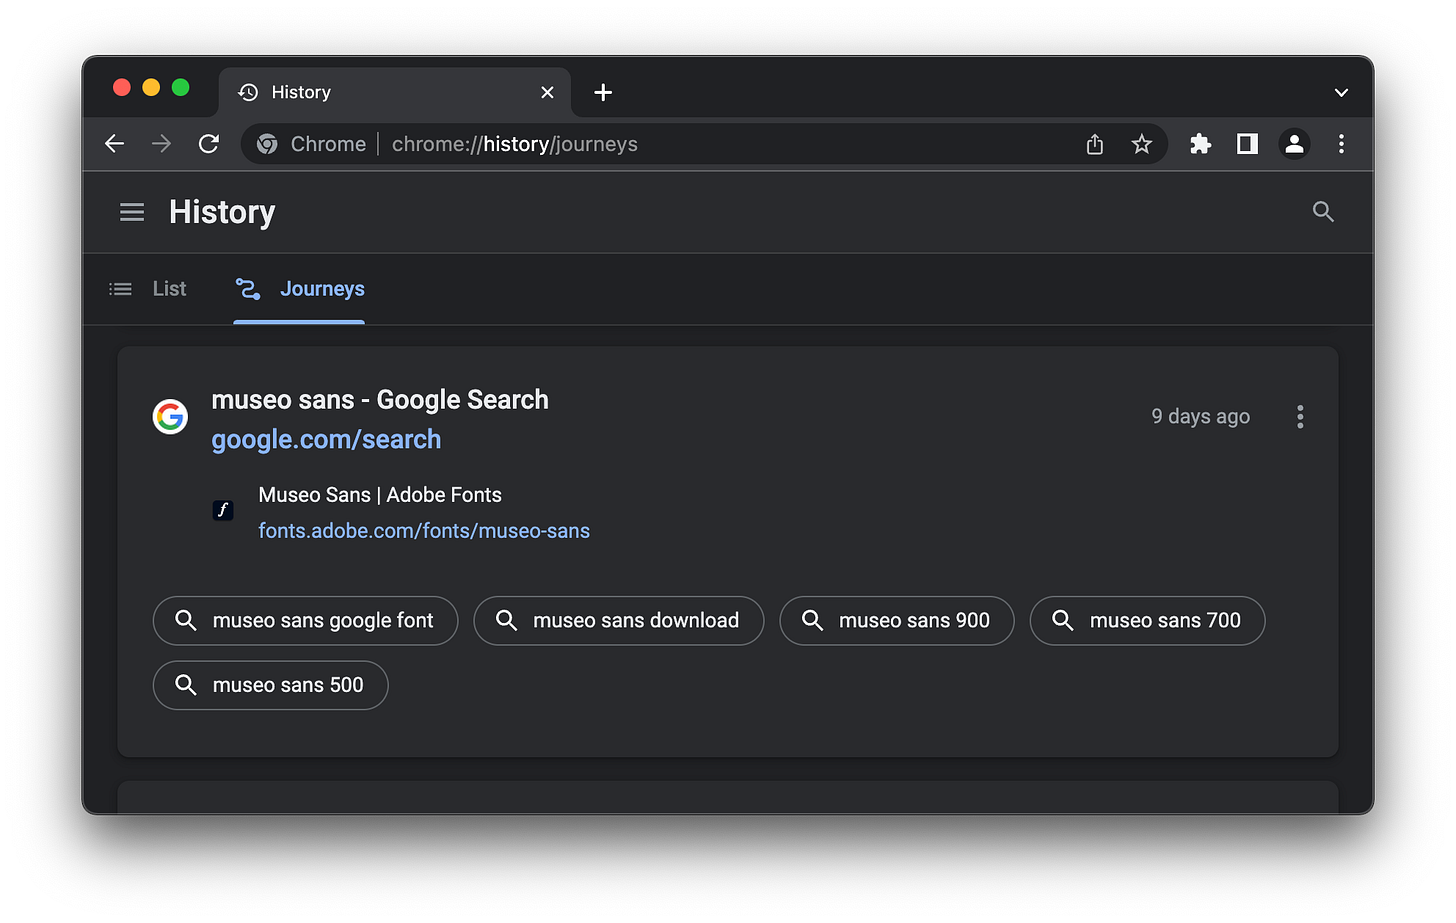
Task: Open fonts.adobe.com/fonts/museo-sans link
Action: point(424,531)
